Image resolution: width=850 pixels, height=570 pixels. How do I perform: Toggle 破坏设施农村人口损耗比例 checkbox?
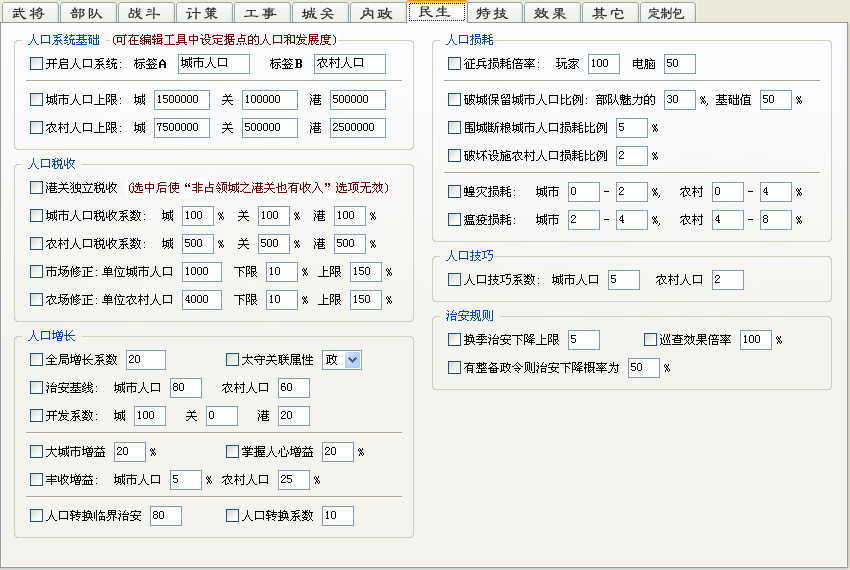[x=454, y=156]
